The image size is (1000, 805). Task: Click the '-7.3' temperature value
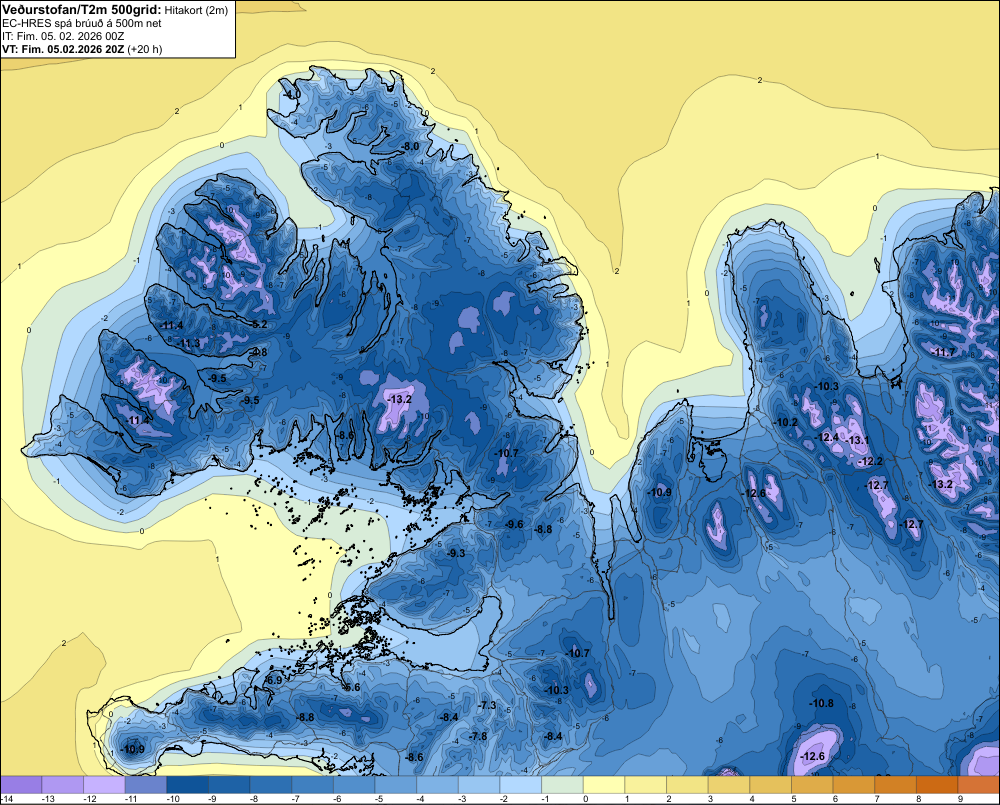click(x=487, y=705)
